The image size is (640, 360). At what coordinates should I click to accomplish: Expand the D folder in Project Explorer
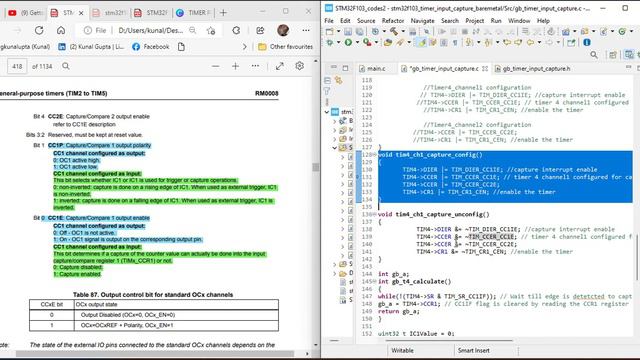click(335, 273)
